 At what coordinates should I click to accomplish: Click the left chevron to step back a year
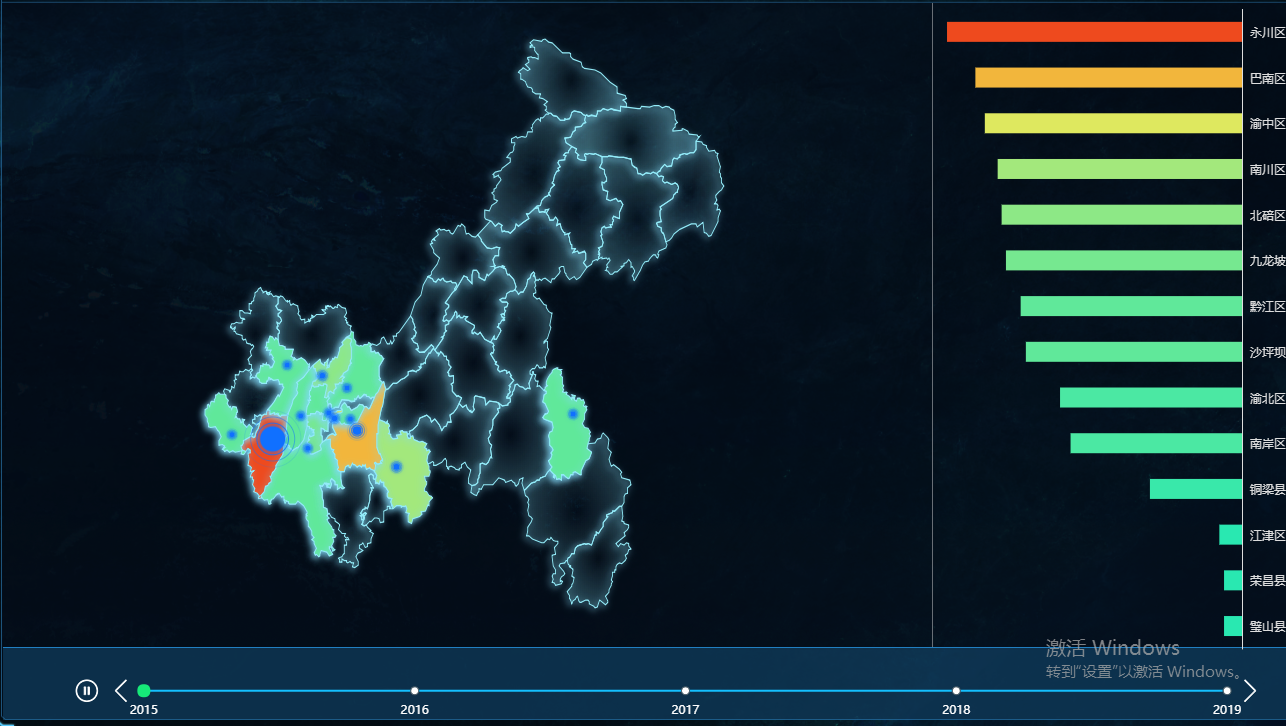coord(120,690)
